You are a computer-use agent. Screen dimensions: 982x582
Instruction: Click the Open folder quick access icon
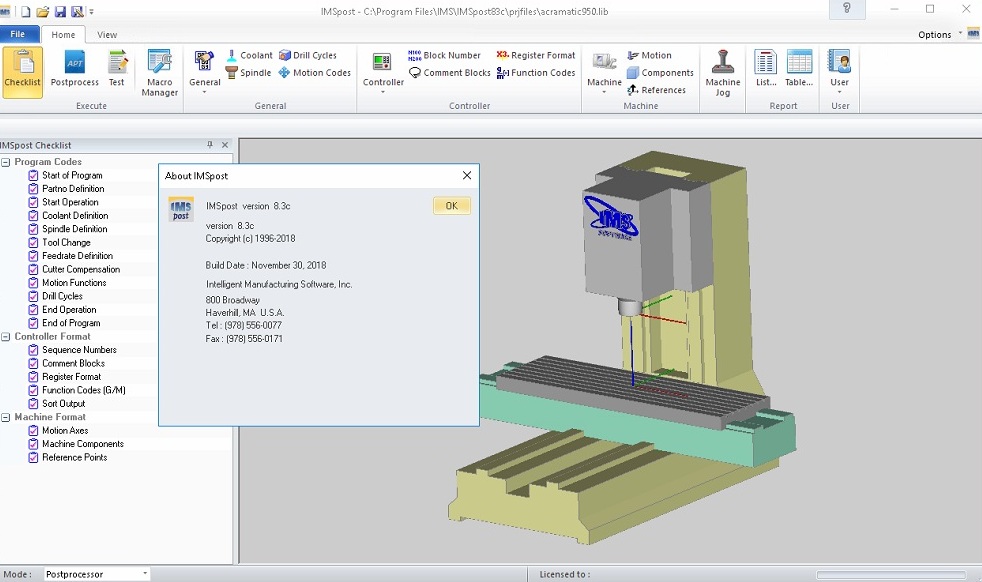tap(43, 11)
